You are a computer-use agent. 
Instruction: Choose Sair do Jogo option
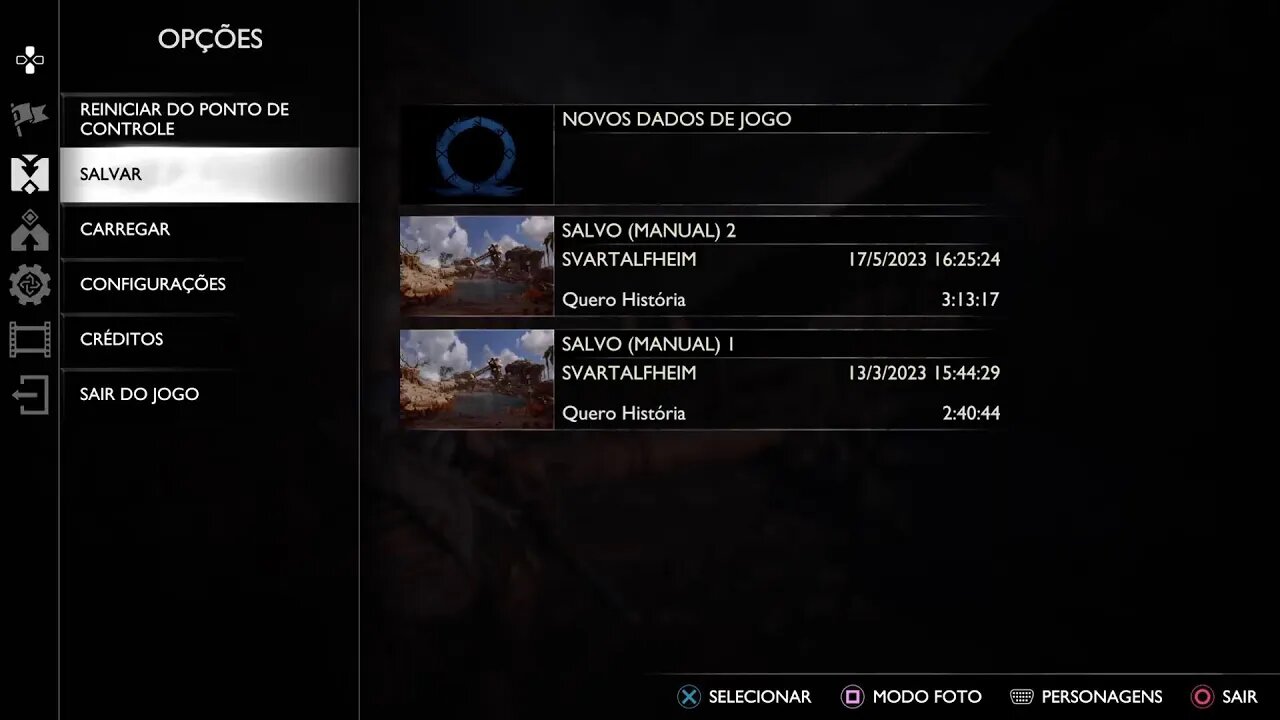209,394
